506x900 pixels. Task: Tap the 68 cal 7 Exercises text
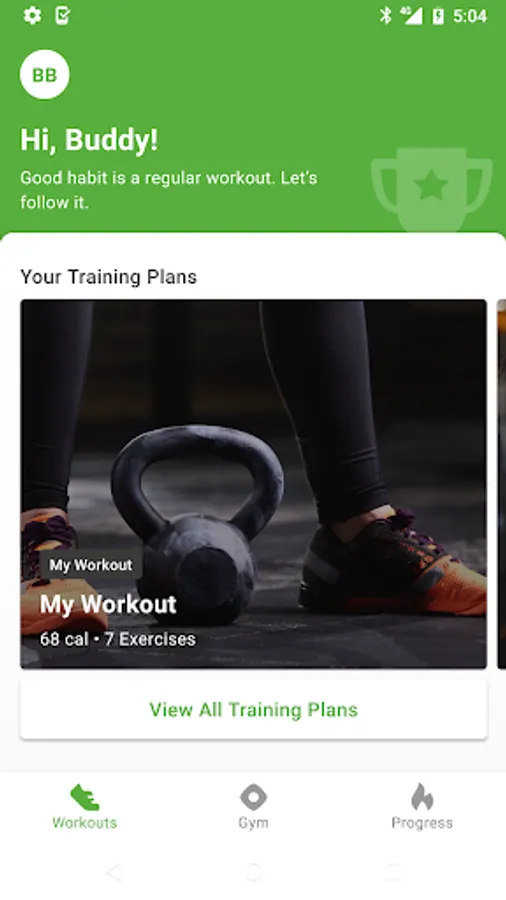[x=118, y=639]
